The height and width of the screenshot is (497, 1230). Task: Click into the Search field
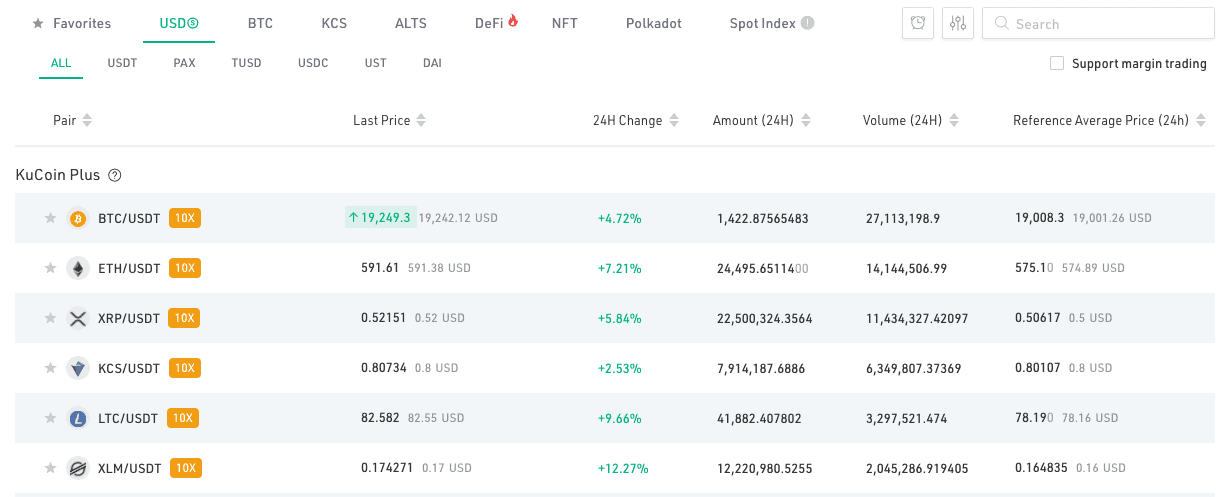1098,23
